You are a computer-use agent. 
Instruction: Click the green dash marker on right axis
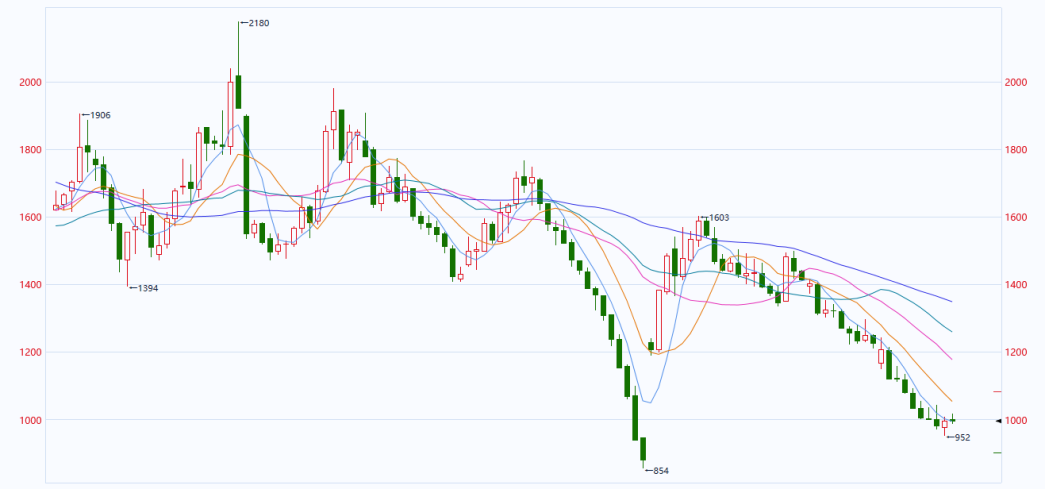tap(998, 453)
